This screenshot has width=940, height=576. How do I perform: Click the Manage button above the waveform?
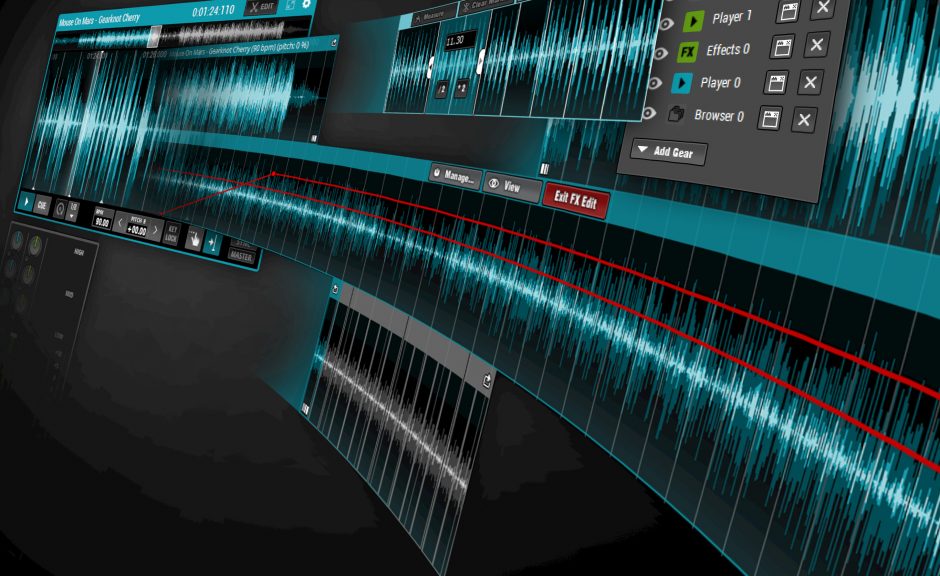pyautogui.click(x=454, y=176)
